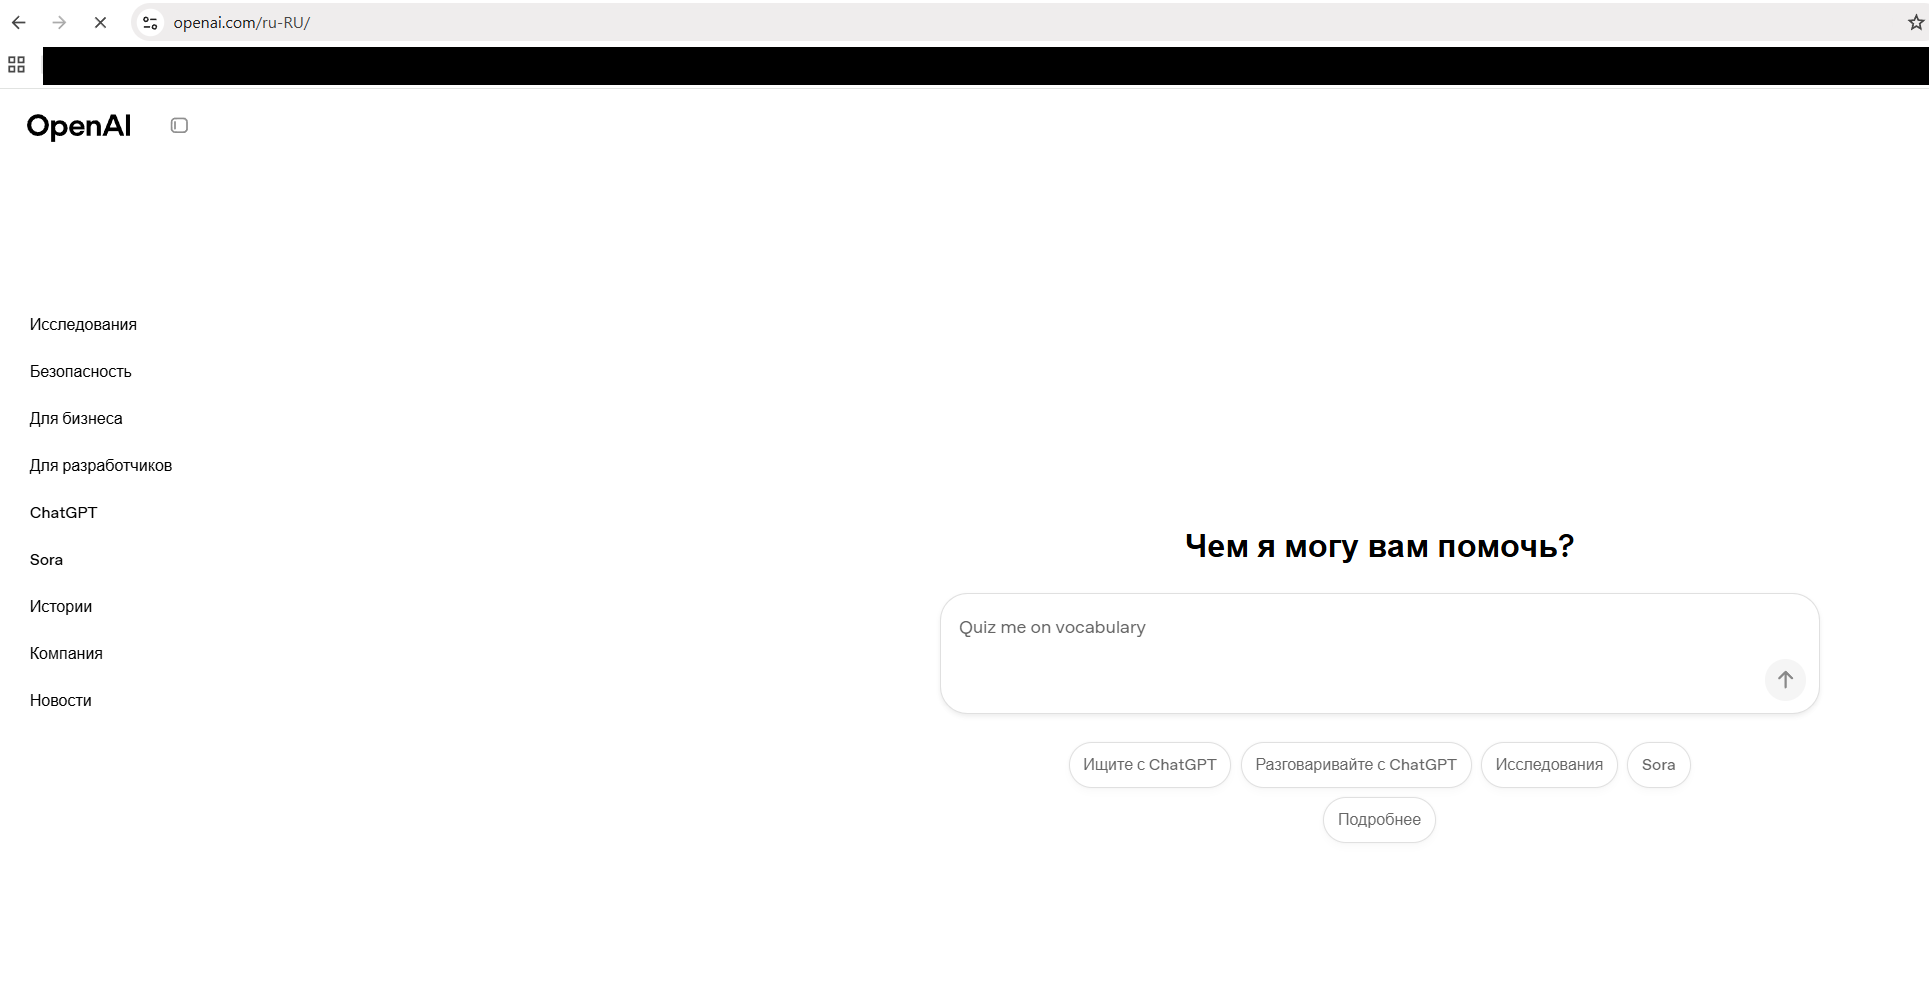
Task: Open the ChatGPT sidebar menu item
Action: tap(64, 513)
